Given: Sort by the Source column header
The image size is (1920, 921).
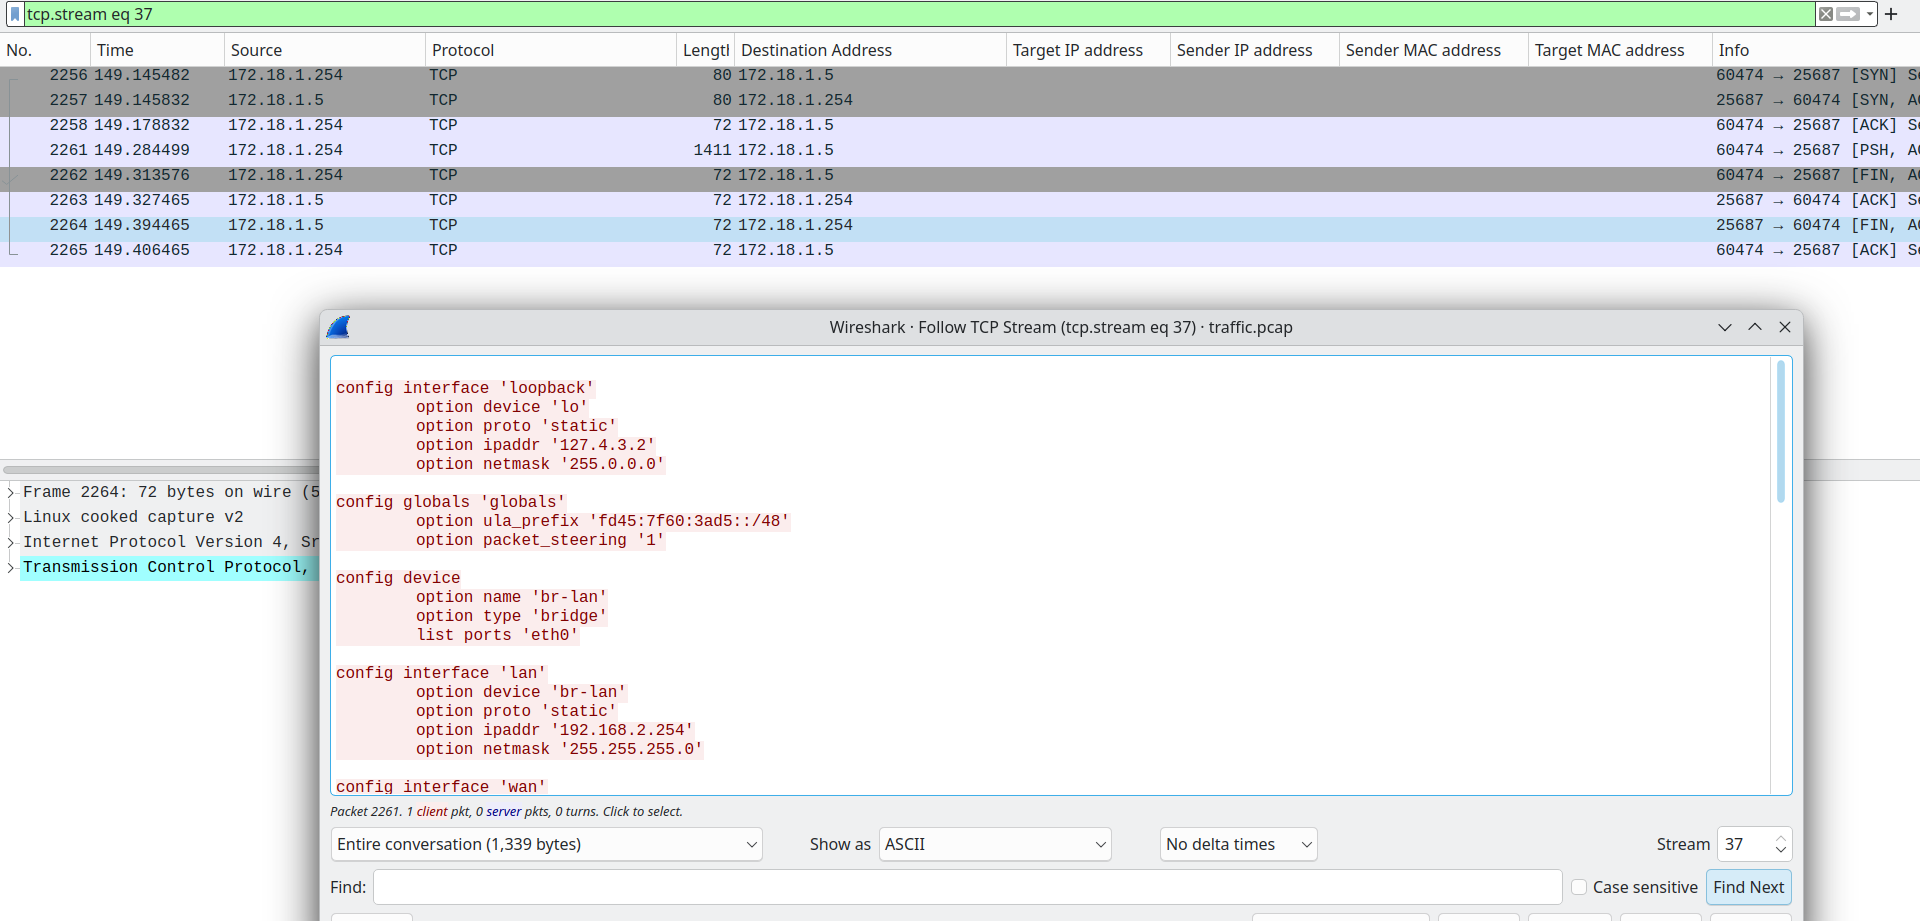Looking at the screenshot, I should [325, 50].
